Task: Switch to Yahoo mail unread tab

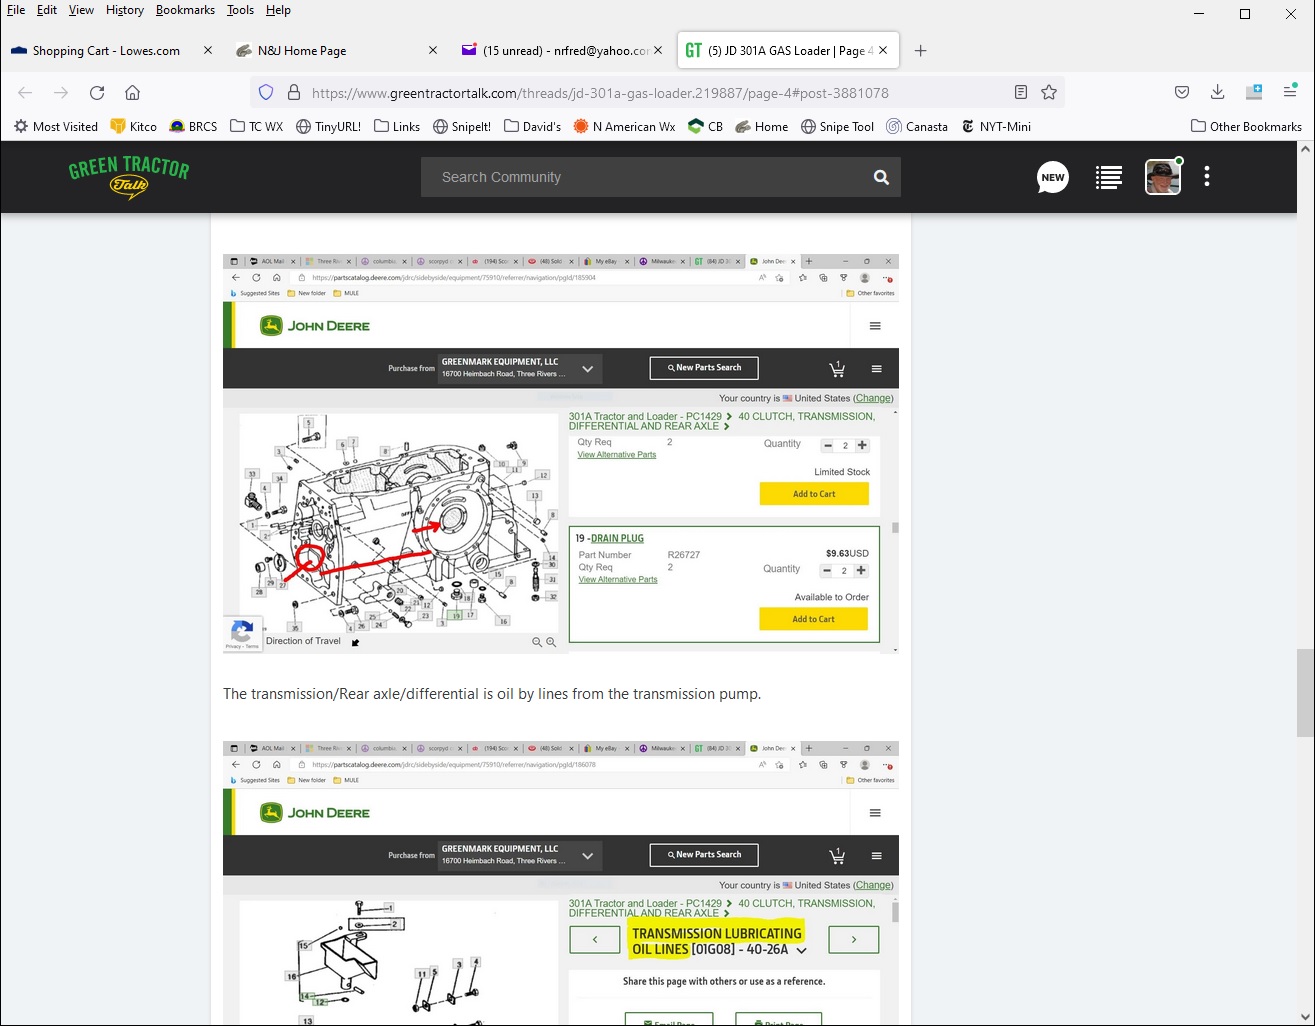Action: point(560,50)
